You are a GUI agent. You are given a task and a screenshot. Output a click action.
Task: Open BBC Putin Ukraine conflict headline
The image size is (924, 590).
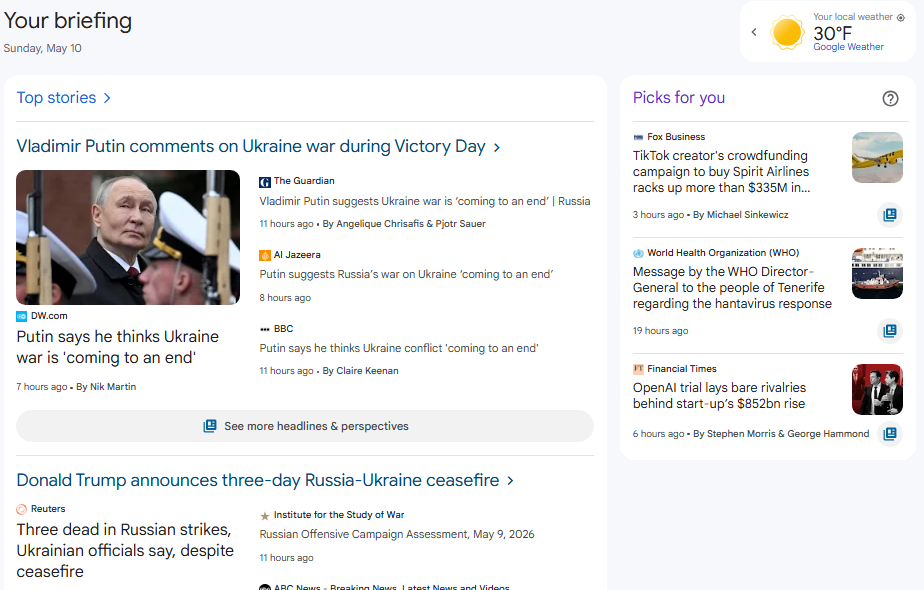tap(399, 348)
